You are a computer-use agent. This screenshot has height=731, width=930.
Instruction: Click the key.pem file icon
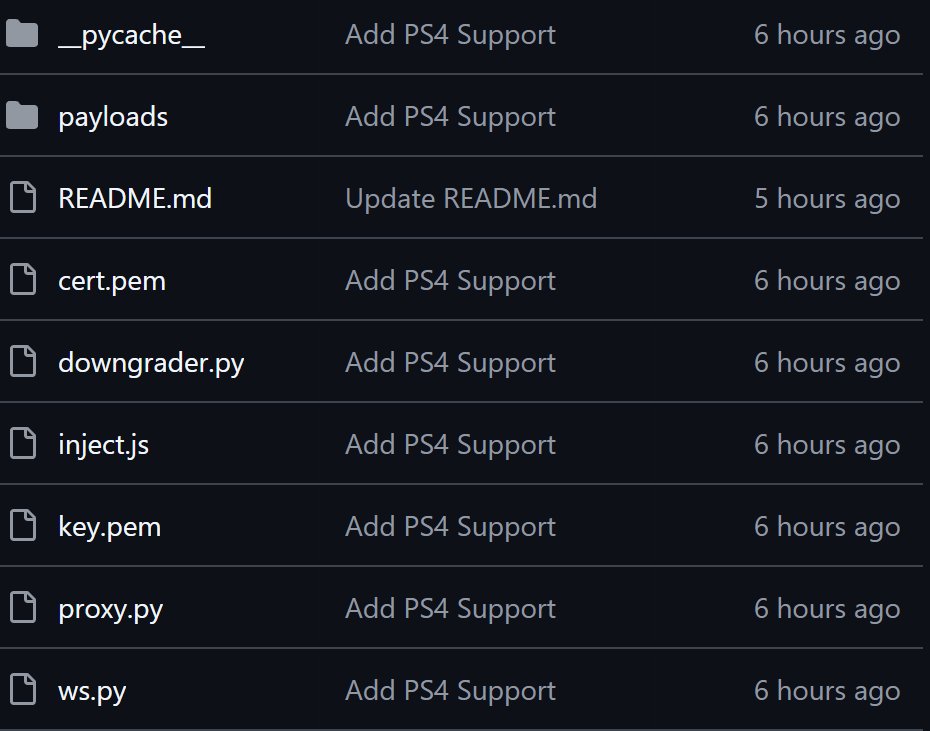pyautogui.click(x=21, y=527)
